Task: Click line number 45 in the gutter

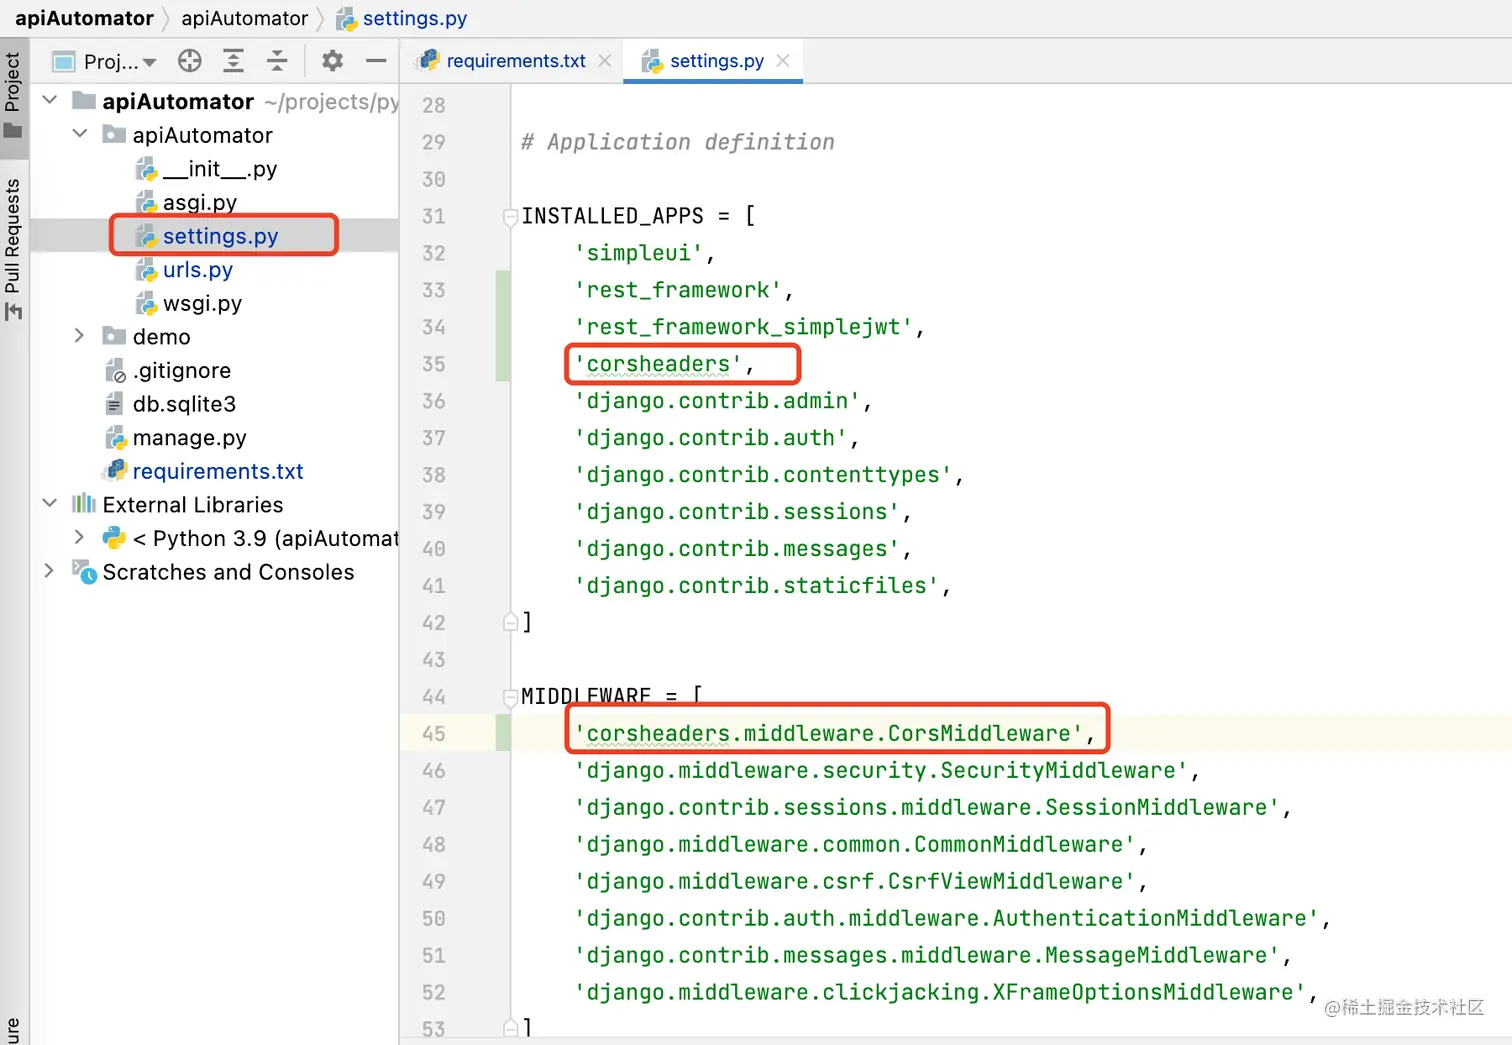Action: [x=433, y=734]
